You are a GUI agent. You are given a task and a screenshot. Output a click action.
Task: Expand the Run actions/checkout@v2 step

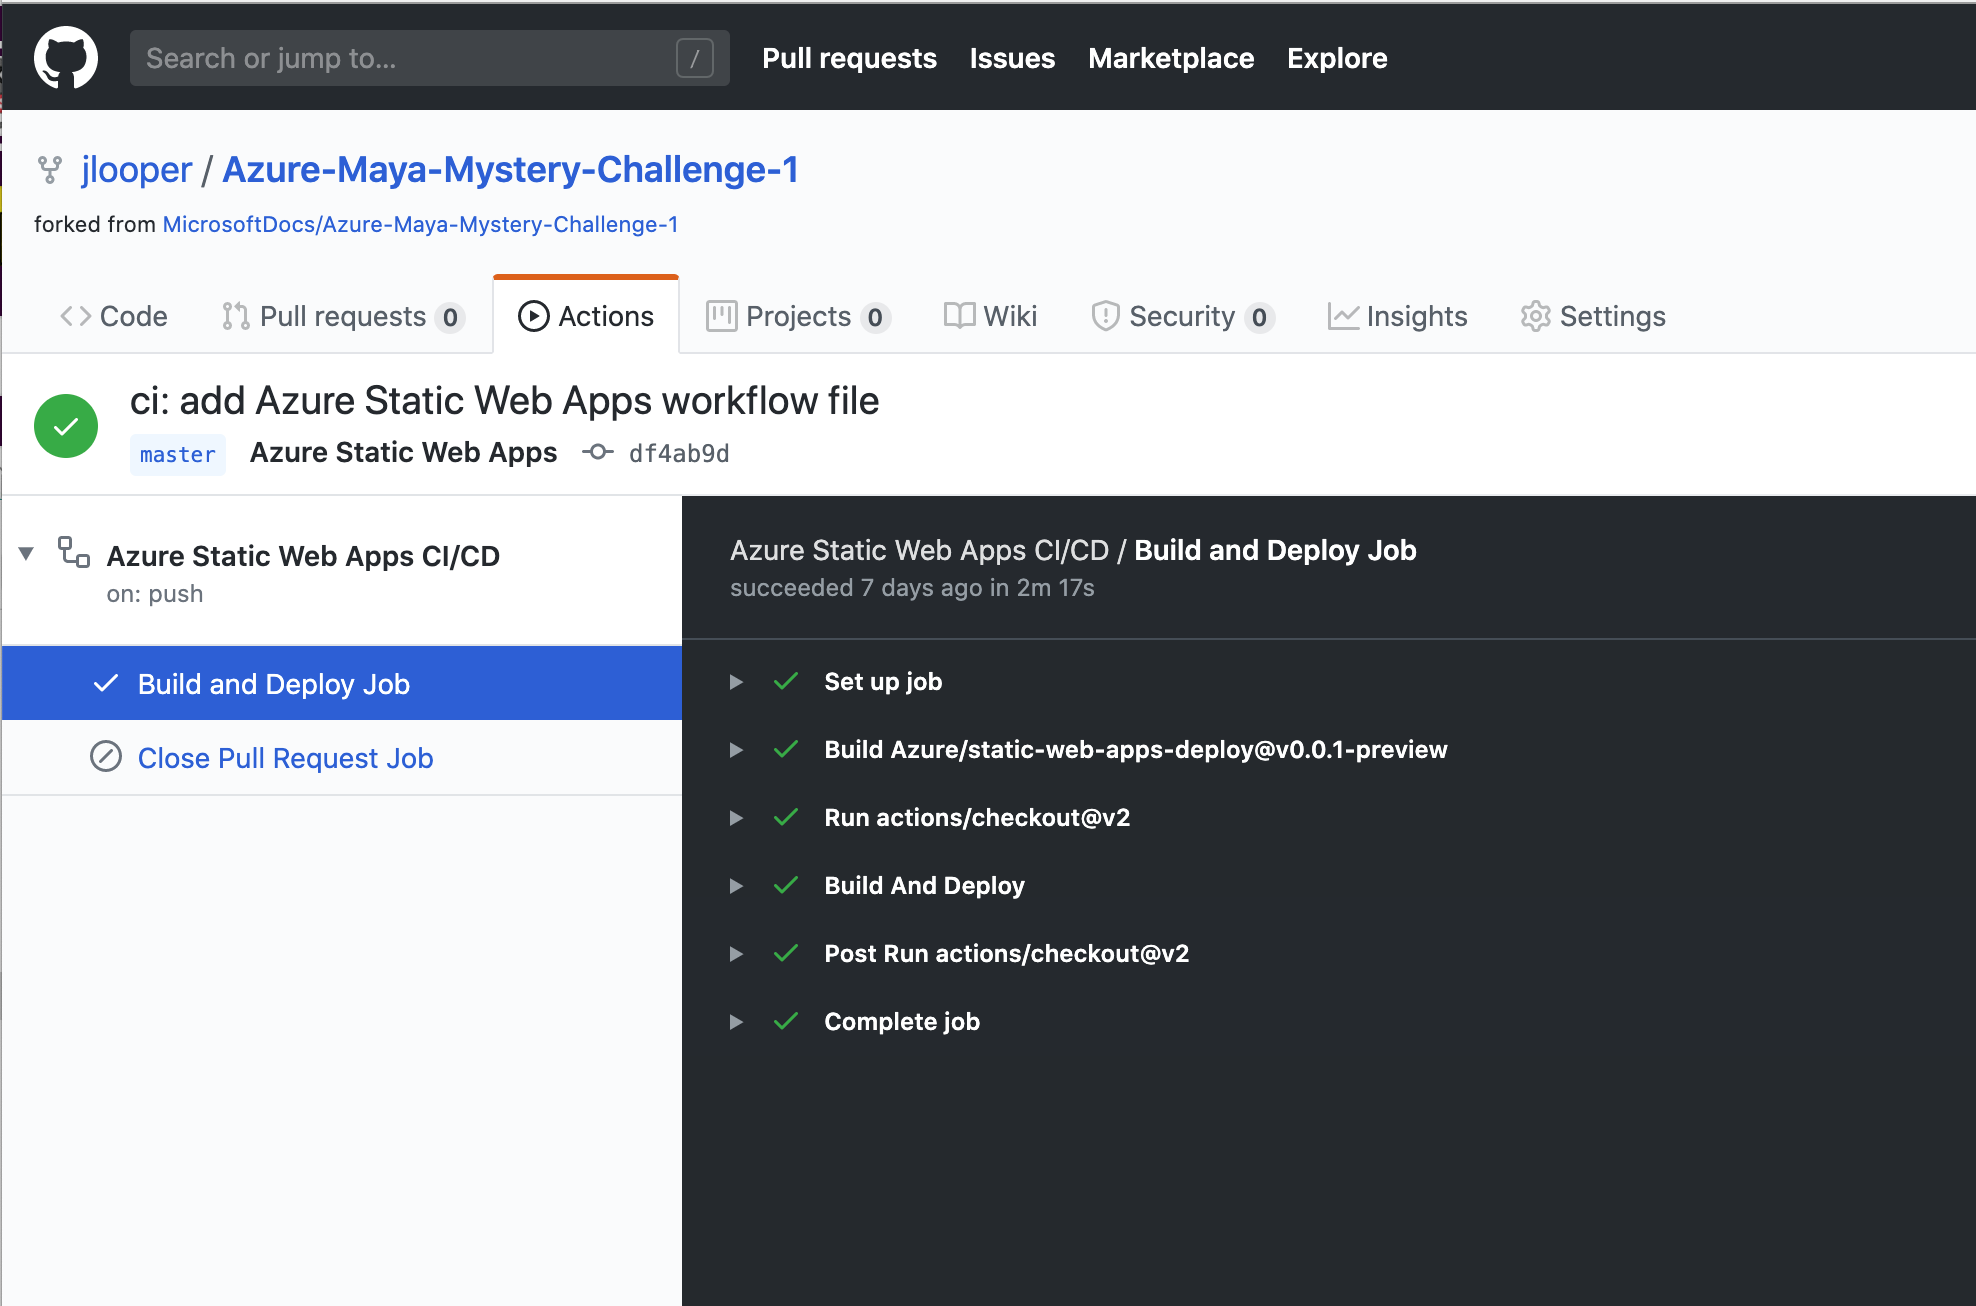[736, 818]
